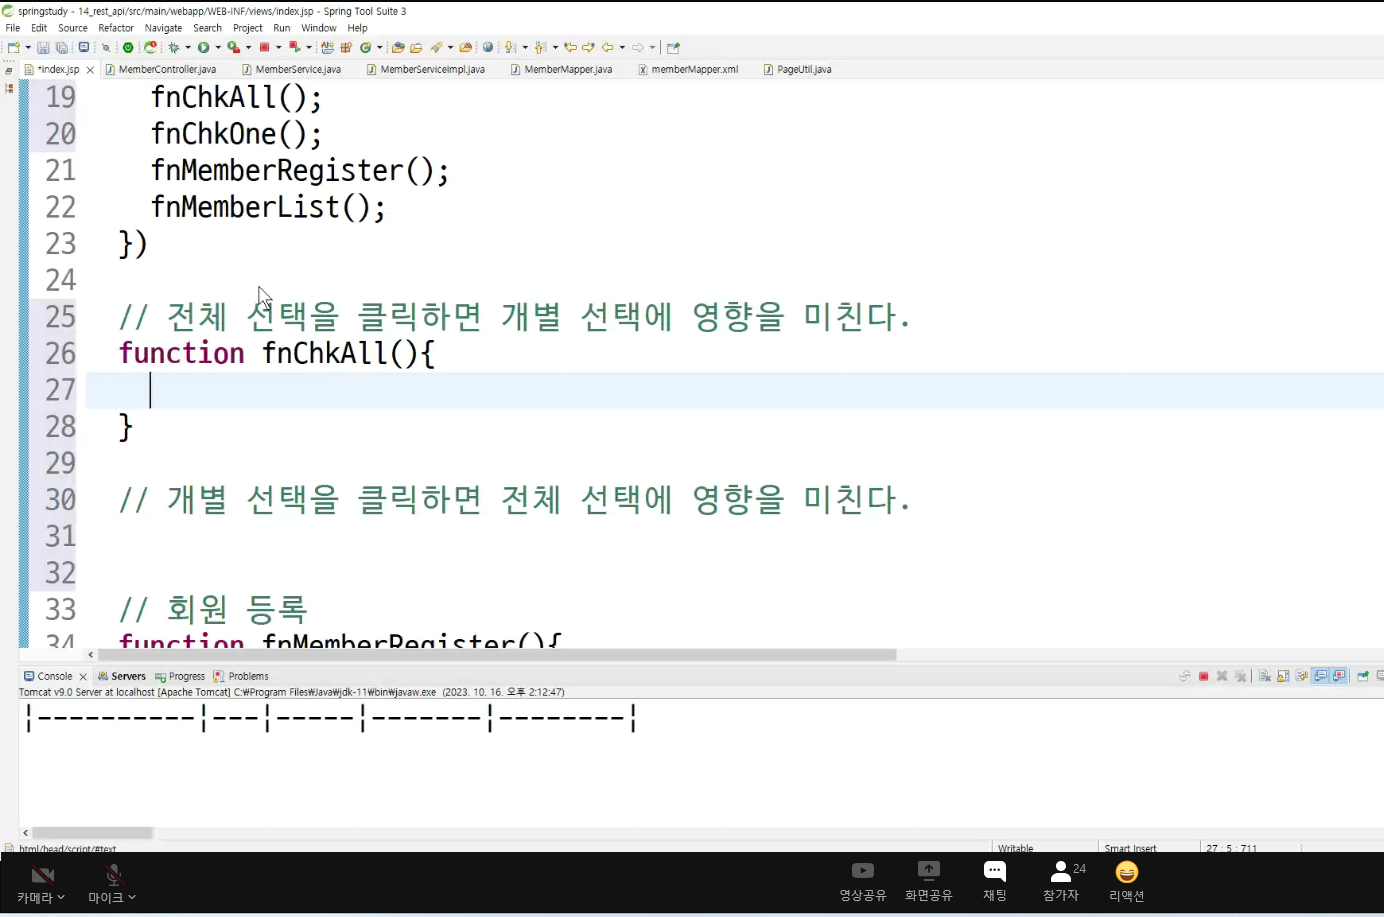The image size is (1384, 917).
Task: Open the Navigate menu
Action: pyautogui.click(x=163, y=28)
